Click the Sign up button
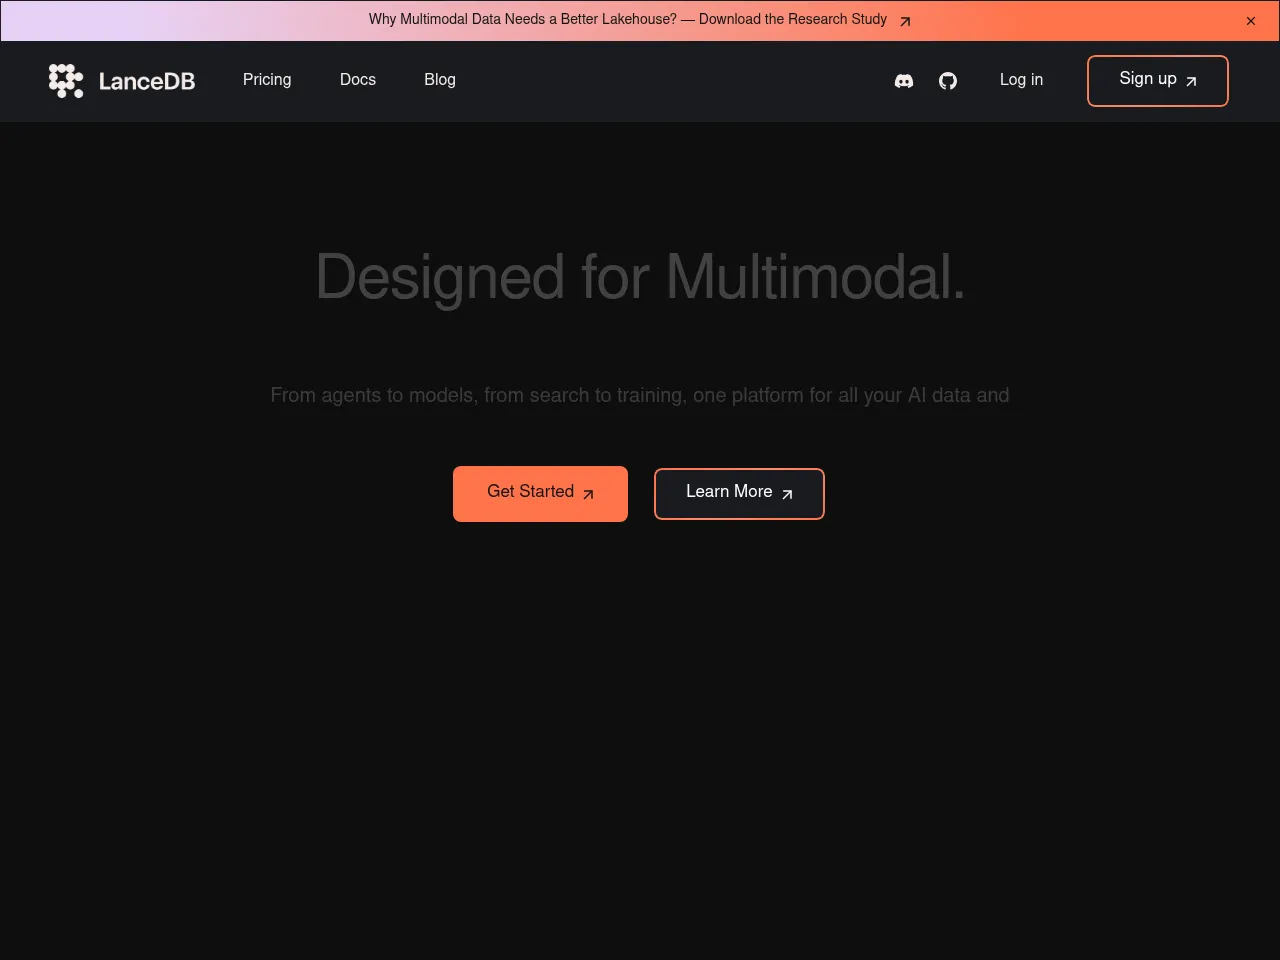Viewport: 1280px width, 960px height. (1157, 81)
